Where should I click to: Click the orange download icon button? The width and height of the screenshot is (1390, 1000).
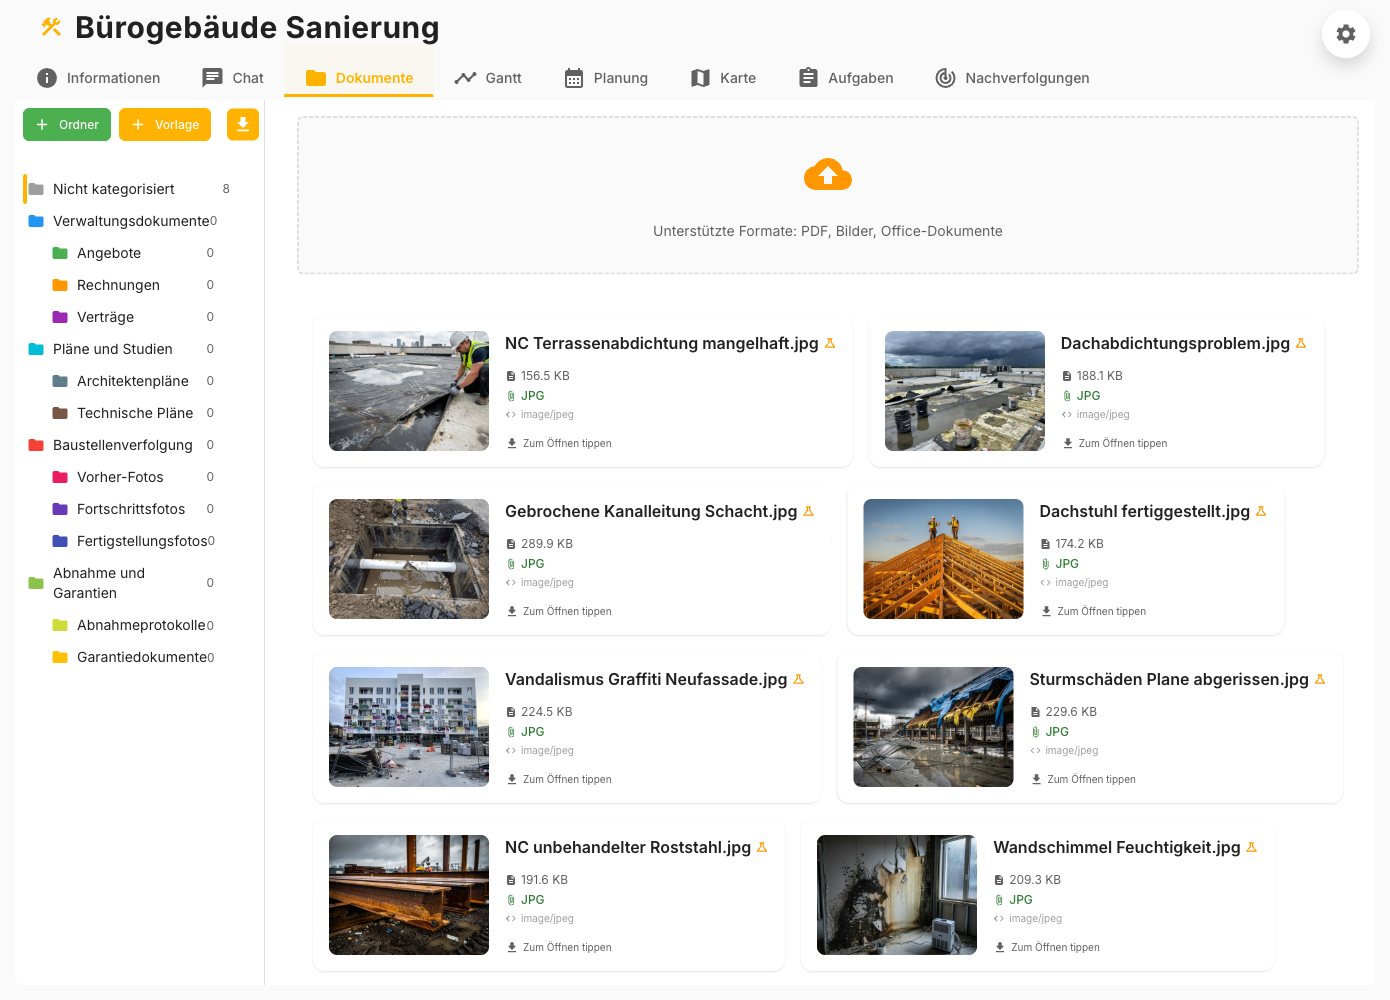point(243,125)
